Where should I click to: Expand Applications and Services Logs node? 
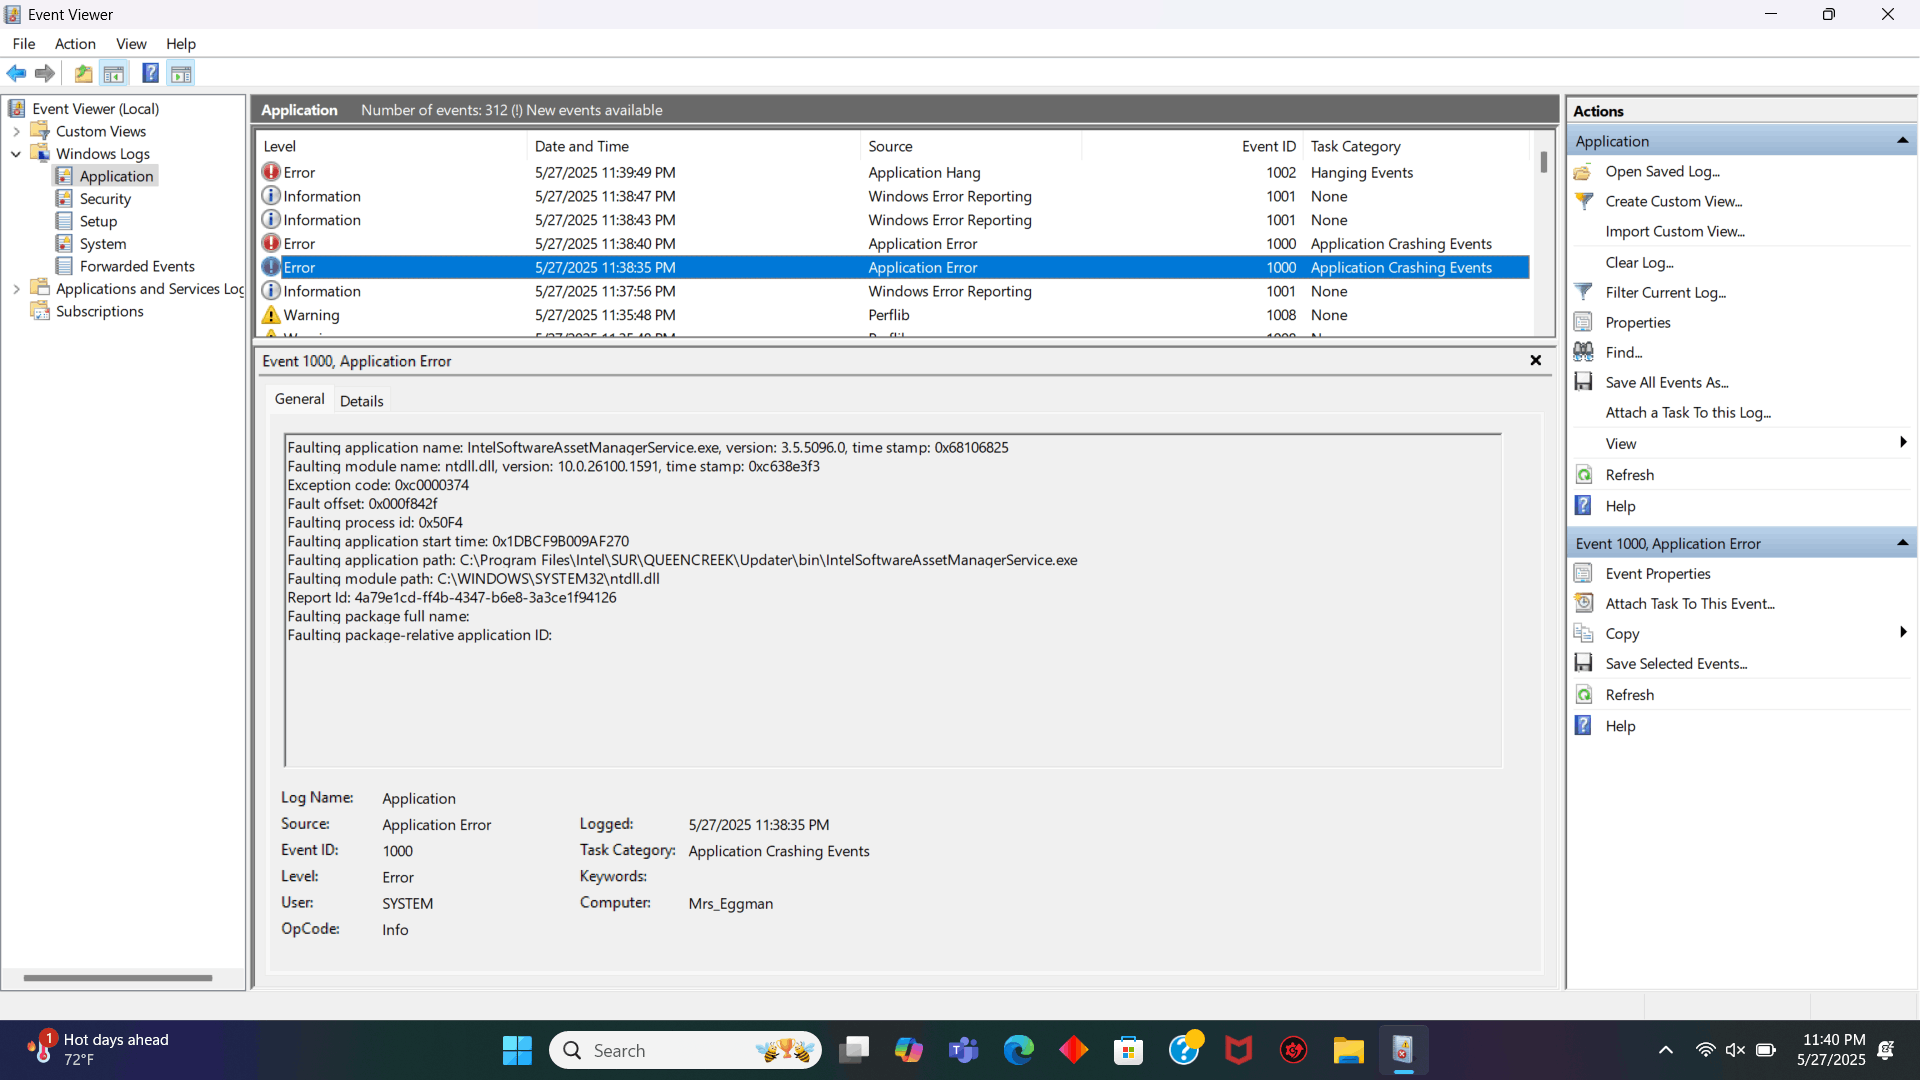pyautogui.click(x=16, y=289)
